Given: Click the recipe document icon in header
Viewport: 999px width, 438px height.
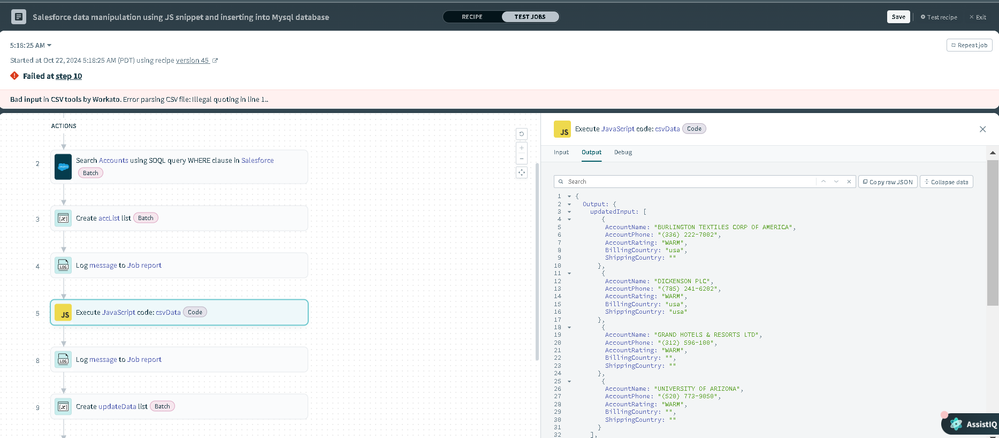Looking at the screenshot, I should coord(18,17).
